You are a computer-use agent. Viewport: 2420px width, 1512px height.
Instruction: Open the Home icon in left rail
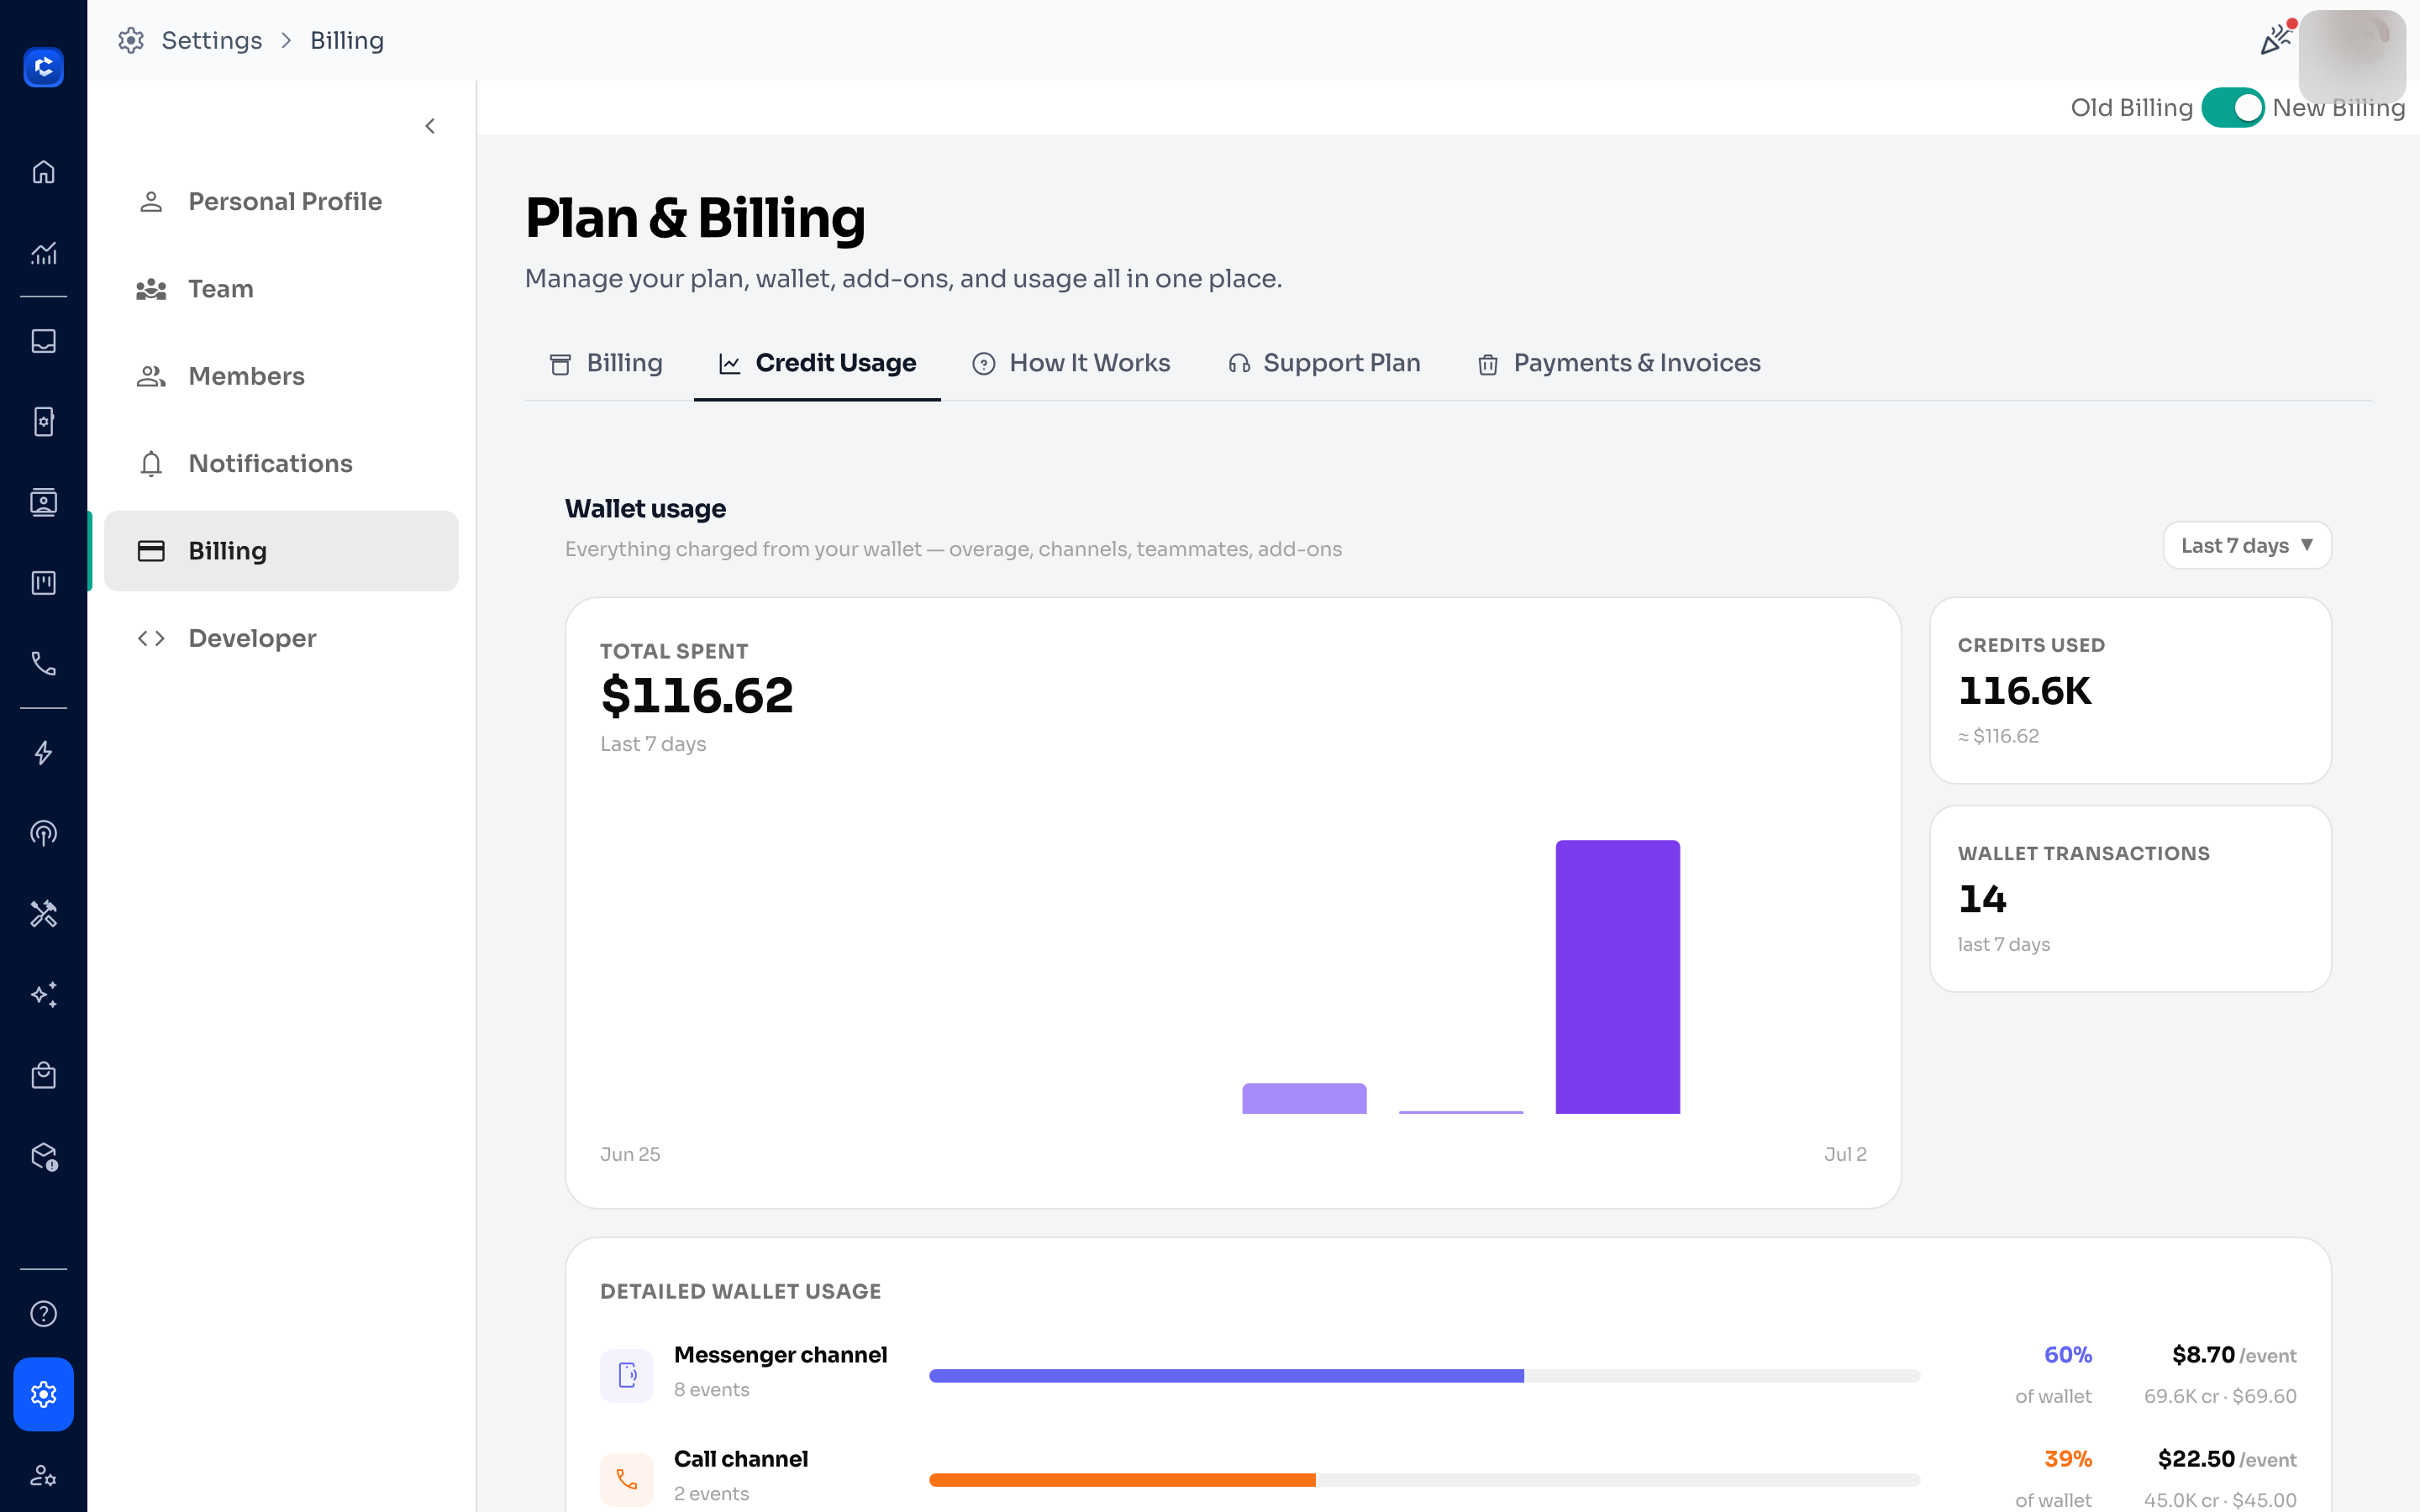(x=43, y=172)
